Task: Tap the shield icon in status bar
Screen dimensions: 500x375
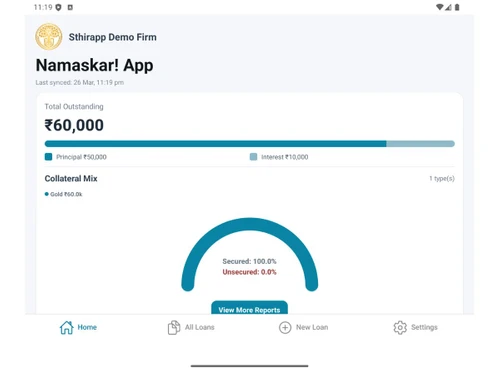Action: (x=58, y=7)
